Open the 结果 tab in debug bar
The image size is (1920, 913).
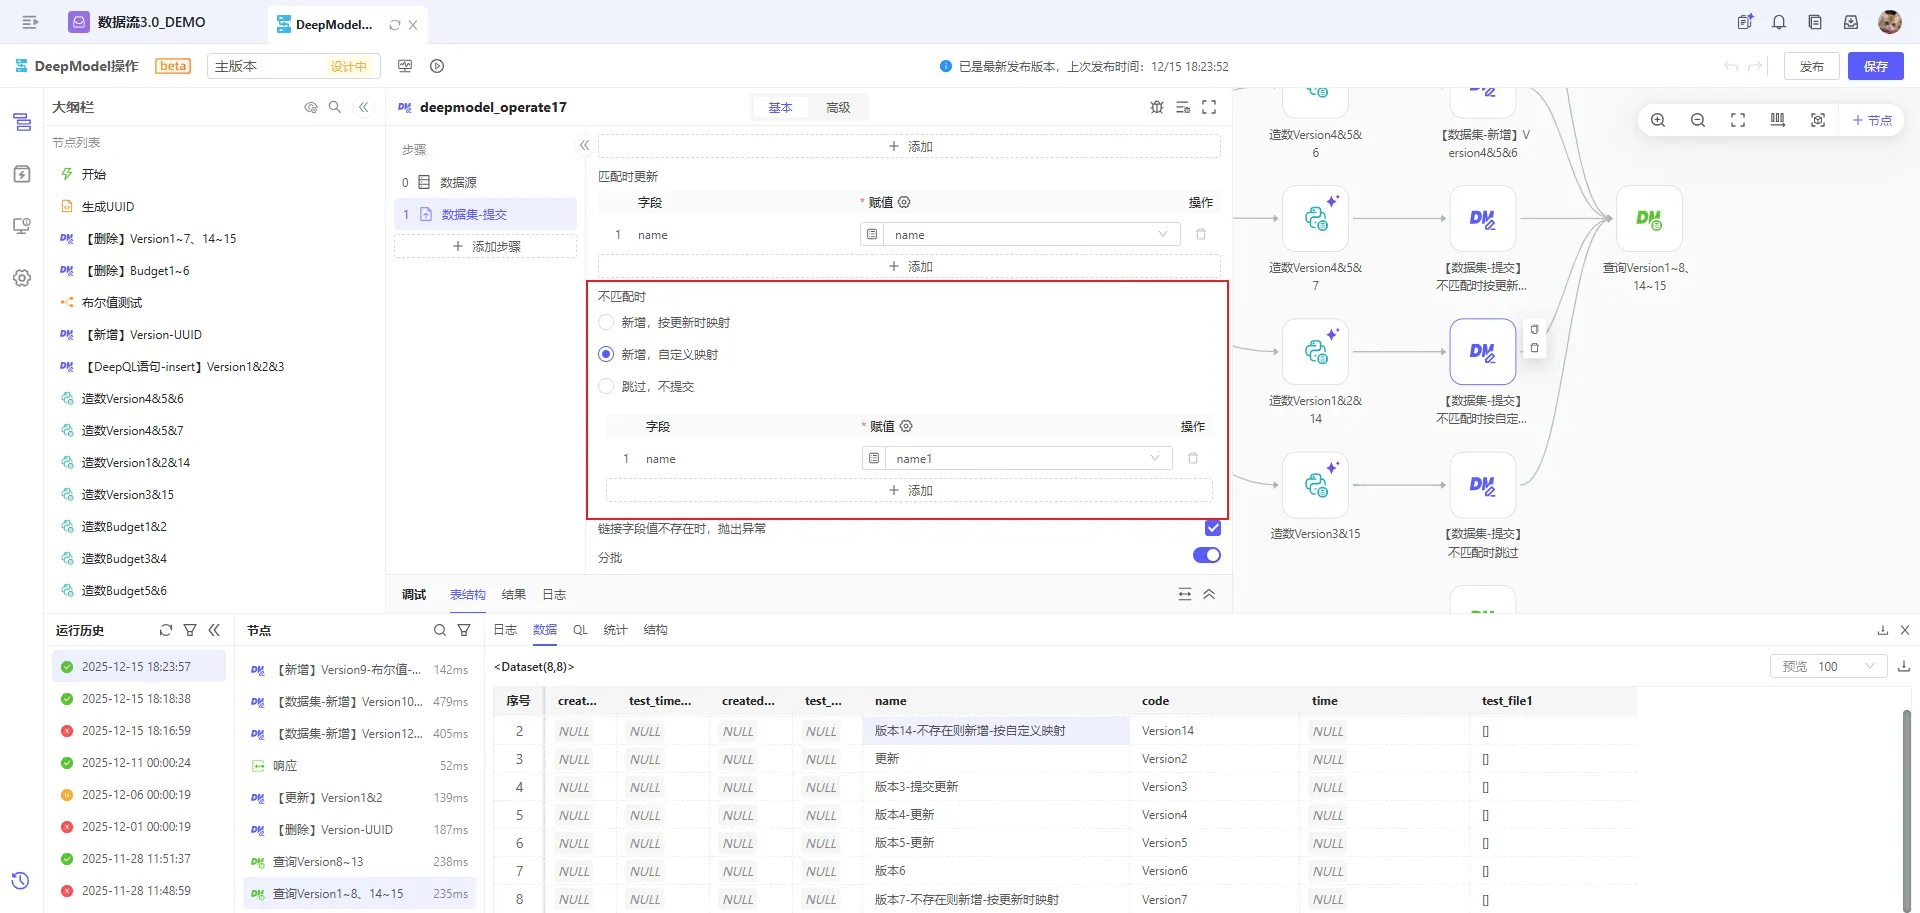pos(514,594)
